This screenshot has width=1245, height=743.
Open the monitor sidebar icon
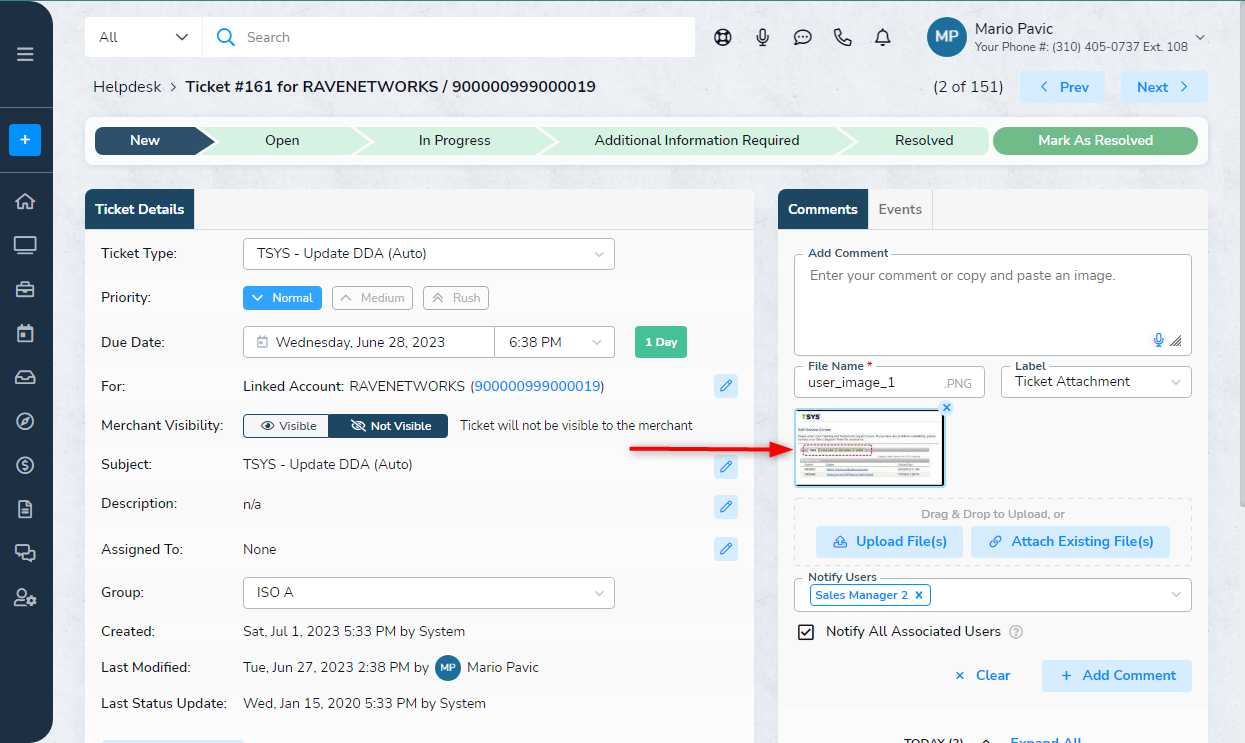26,245
